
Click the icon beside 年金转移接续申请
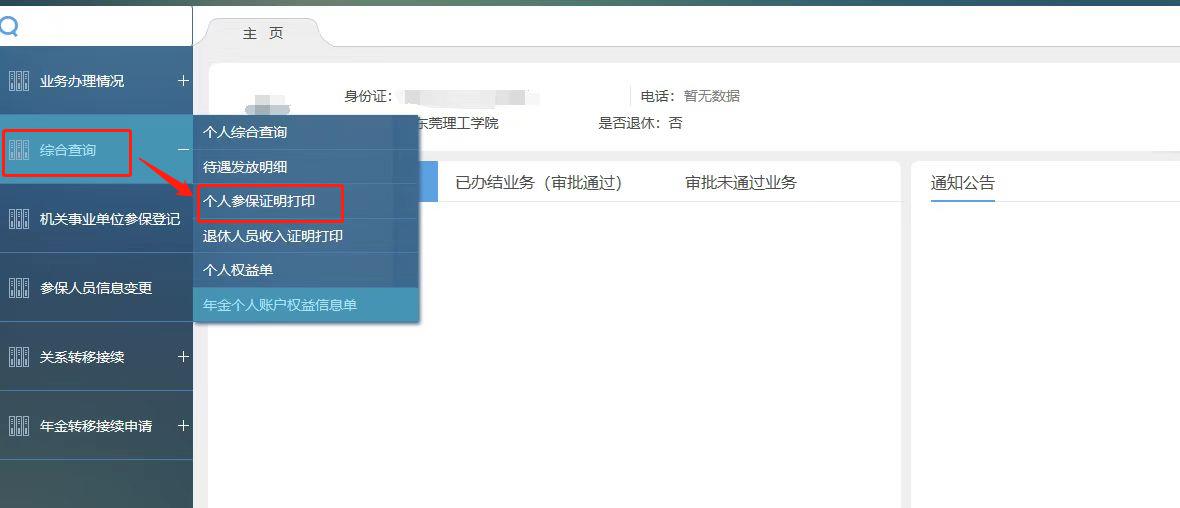click(18, 426)
